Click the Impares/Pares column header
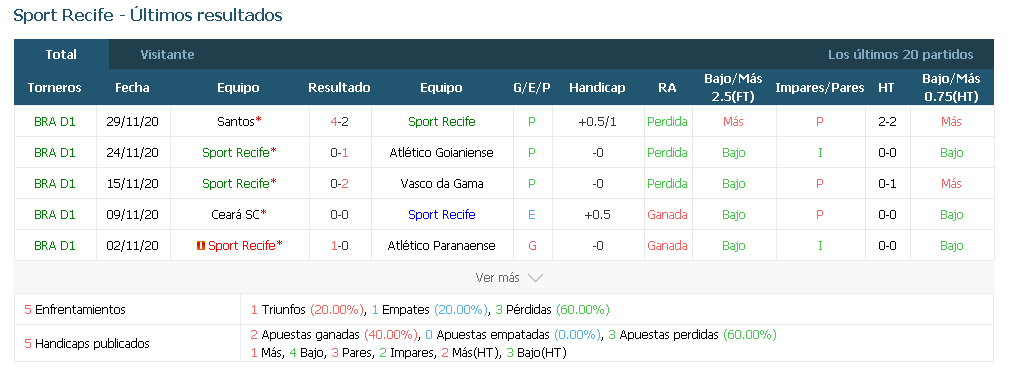1009x370 pixels. 819,88
